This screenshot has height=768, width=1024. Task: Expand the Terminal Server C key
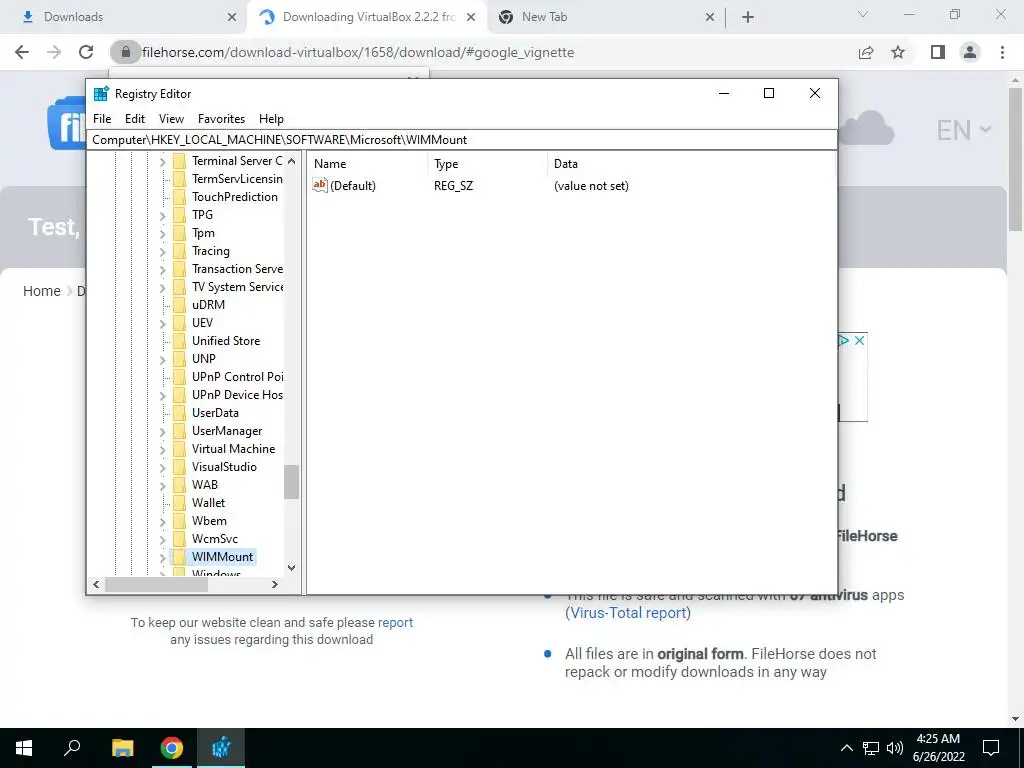pyautogui.click(x=163, y=161)
